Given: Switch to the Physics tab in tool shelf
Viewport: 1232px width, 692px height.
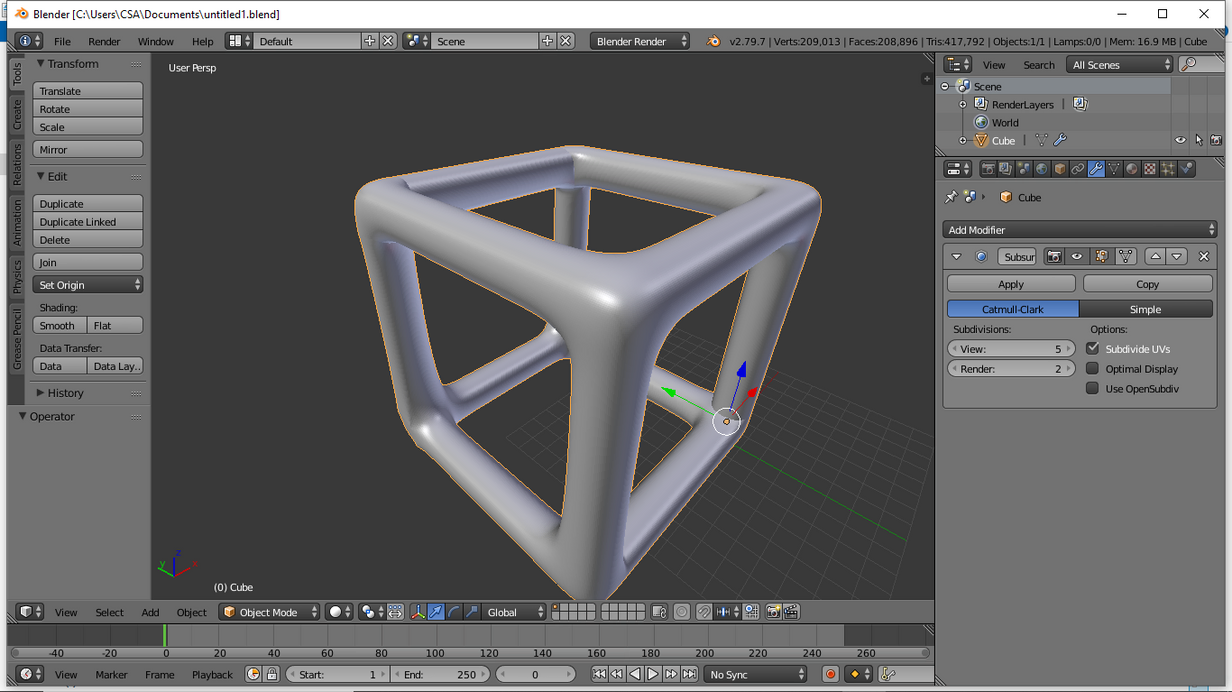Looking at the screenshot, I should [x=17, y=277].
